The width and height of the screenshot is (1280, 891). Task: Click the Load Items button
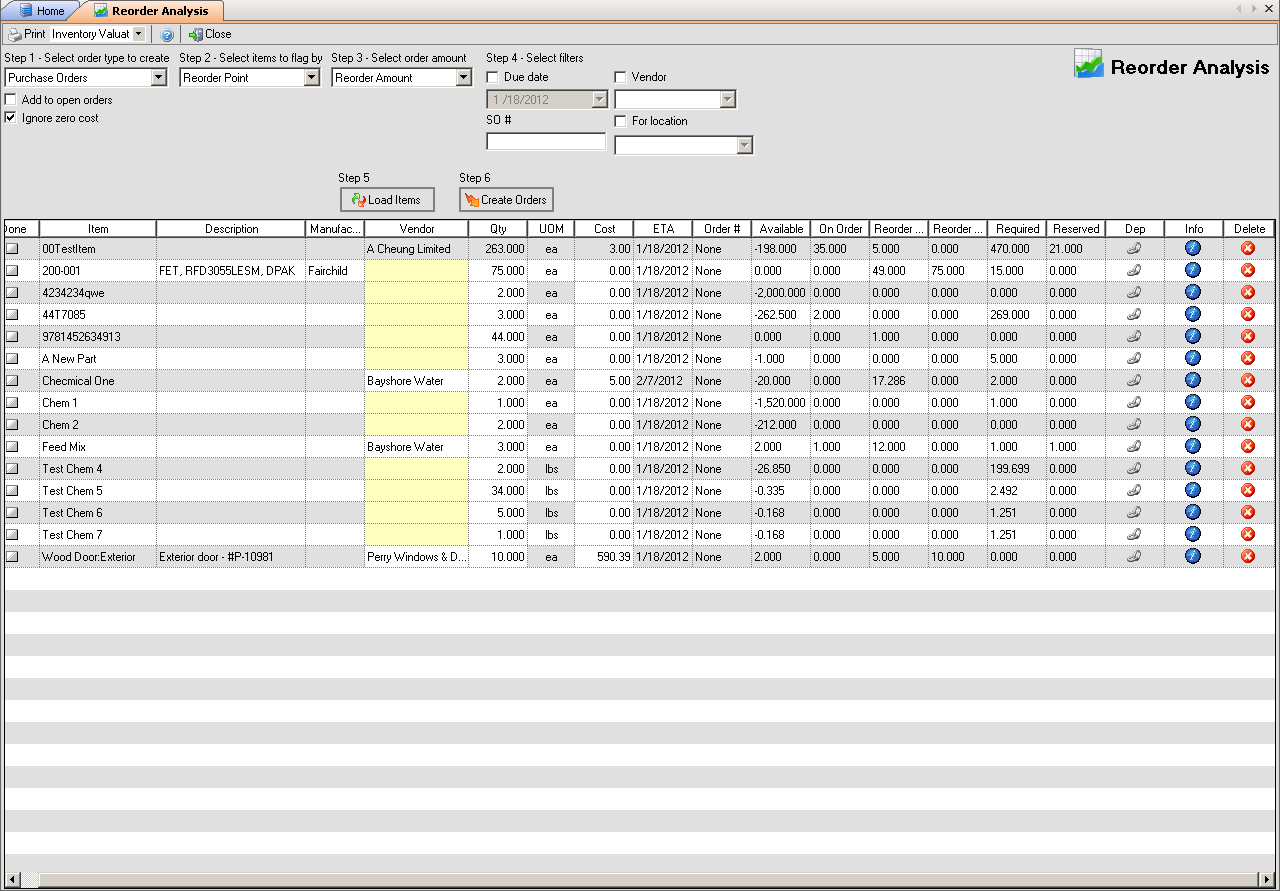point(387,200)
